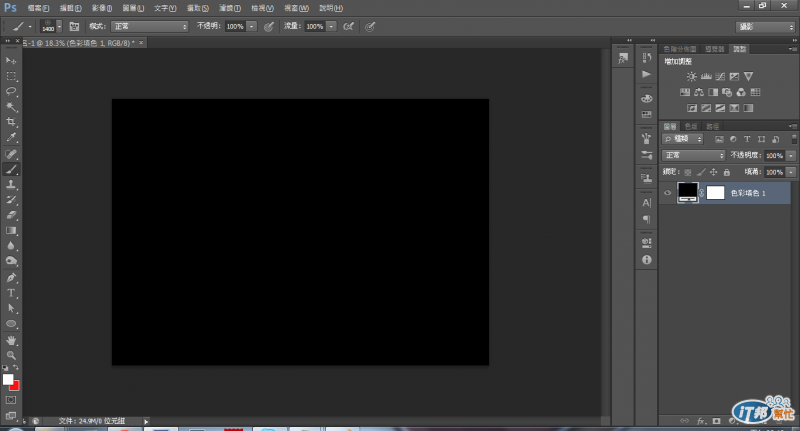Select the Rectangular Marquee tool
Screen dimensions: 800x431
click(11, 76)
